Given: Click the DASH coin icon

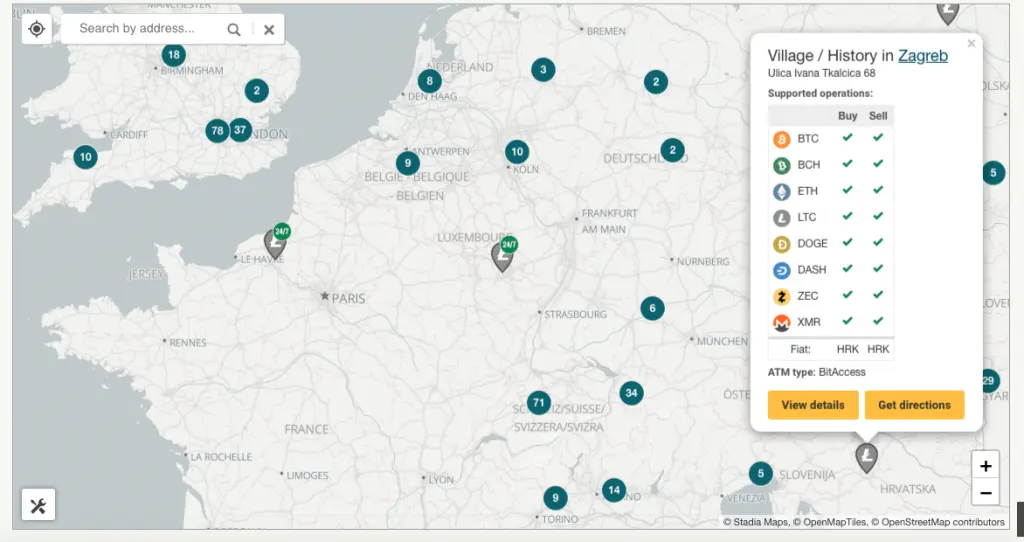Looking at the screenshot, I should point(782,270).
